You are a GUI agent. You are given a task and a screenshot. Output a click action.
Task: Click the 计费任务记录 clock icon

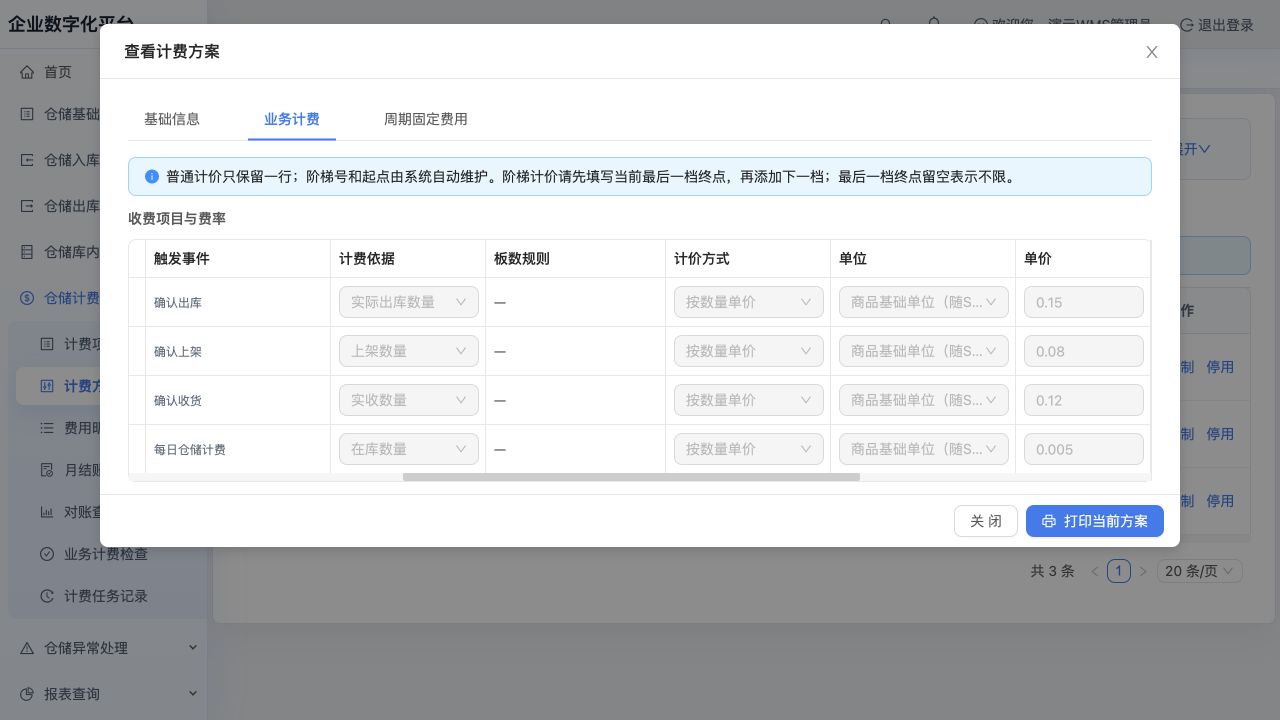(47, 596)
